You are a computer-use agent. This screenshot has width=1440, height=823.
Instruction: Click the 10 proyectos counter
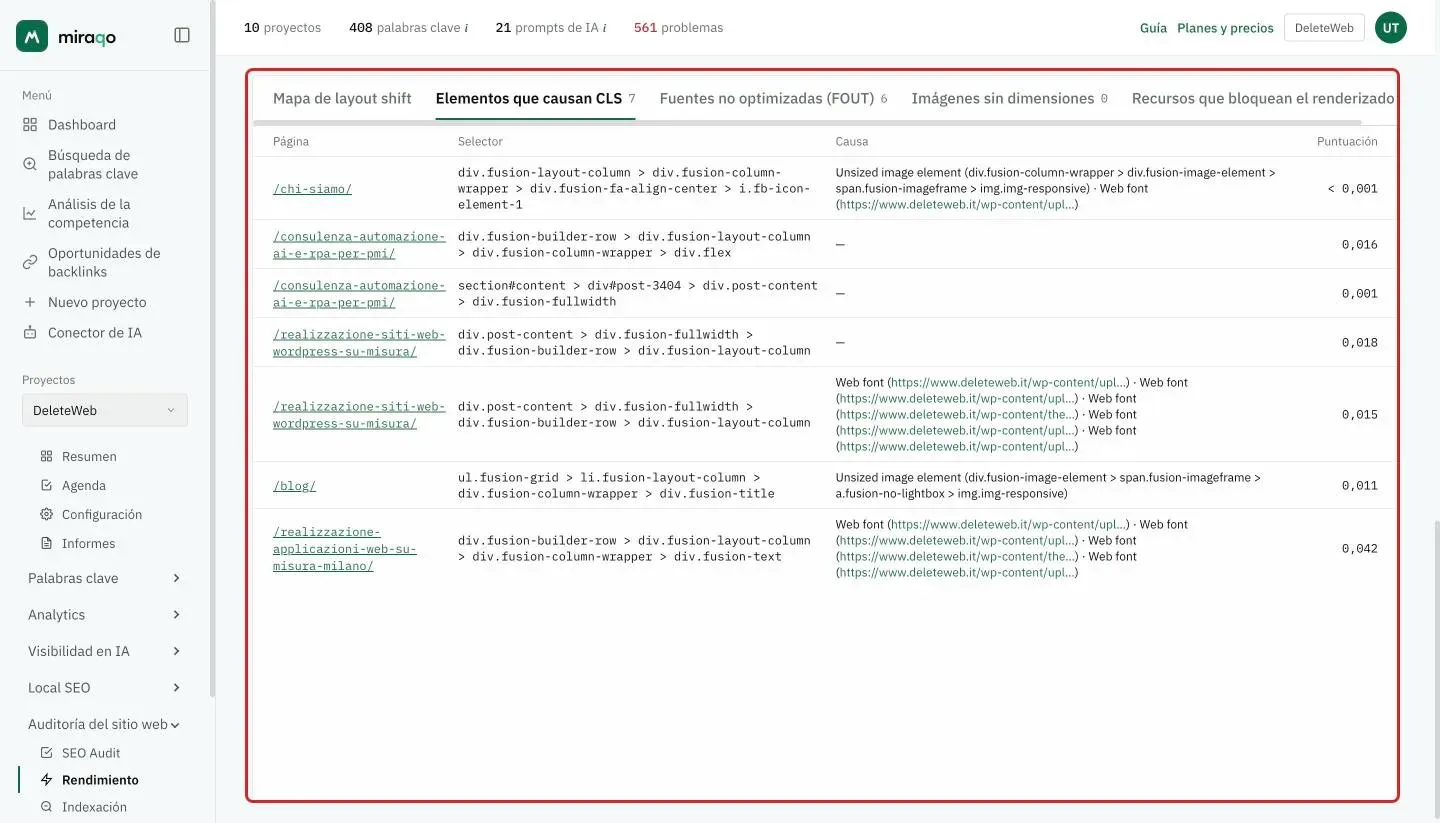coord(282,28)
